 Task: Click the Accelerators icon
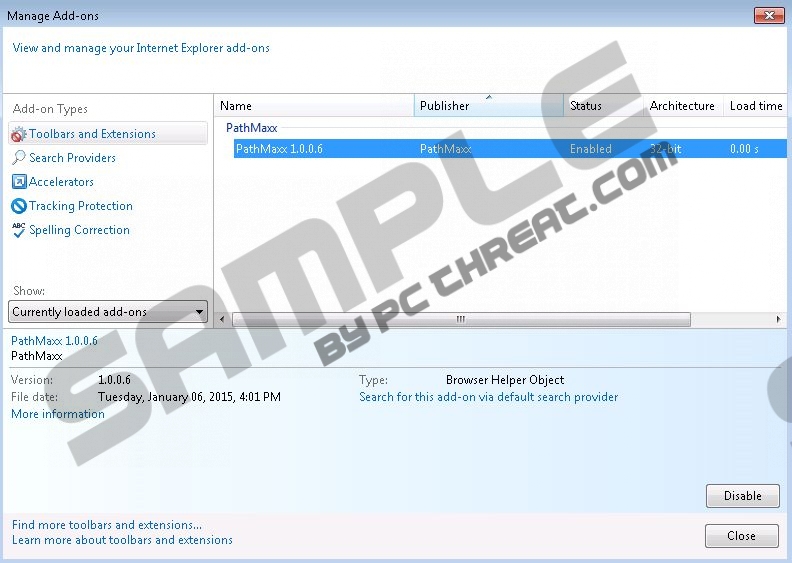(x=19, y=182)
